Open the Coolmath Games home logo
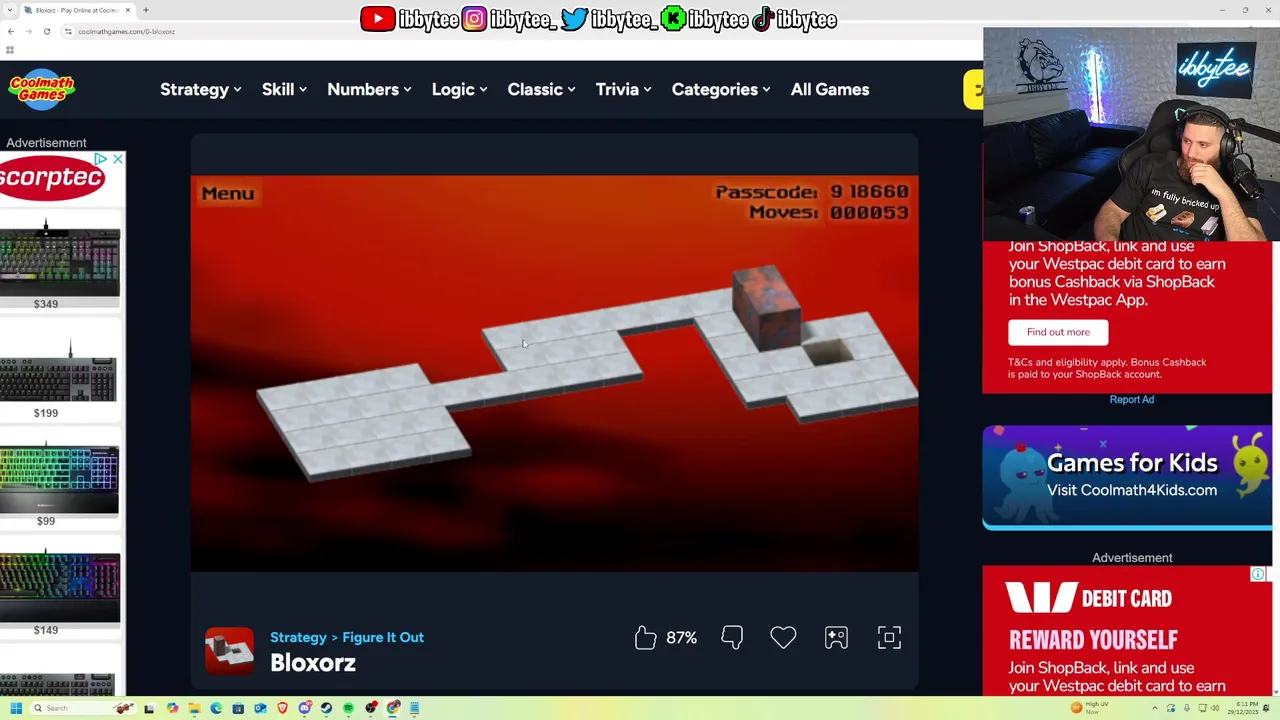Viewport: 1280px width, 720px height. point(42,88)
